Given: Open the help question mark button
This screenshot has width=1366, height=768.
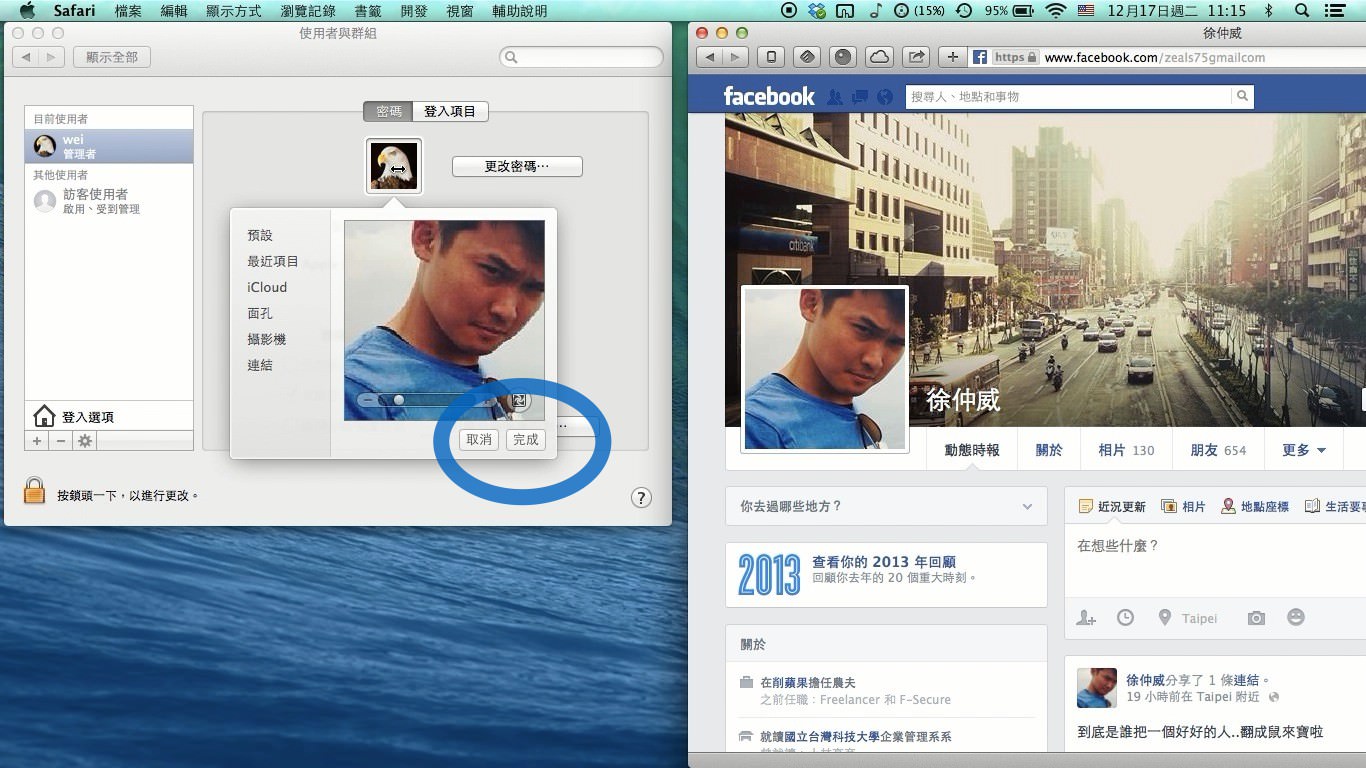Looking at the screenshot, I should coord(642,498).
